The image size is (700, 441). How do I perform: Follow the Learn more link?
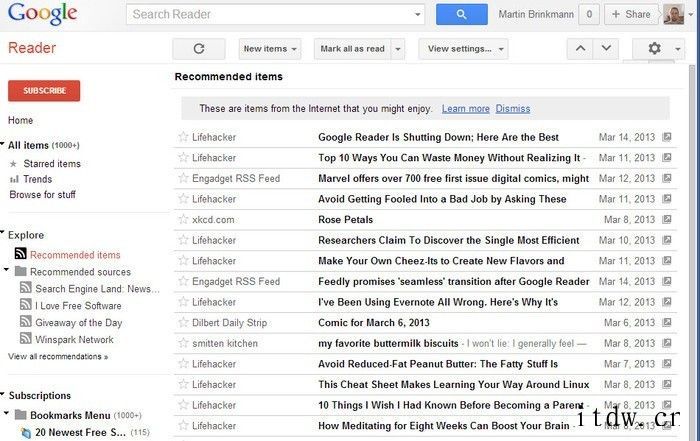pyautogui.click(x=466, y=108)
